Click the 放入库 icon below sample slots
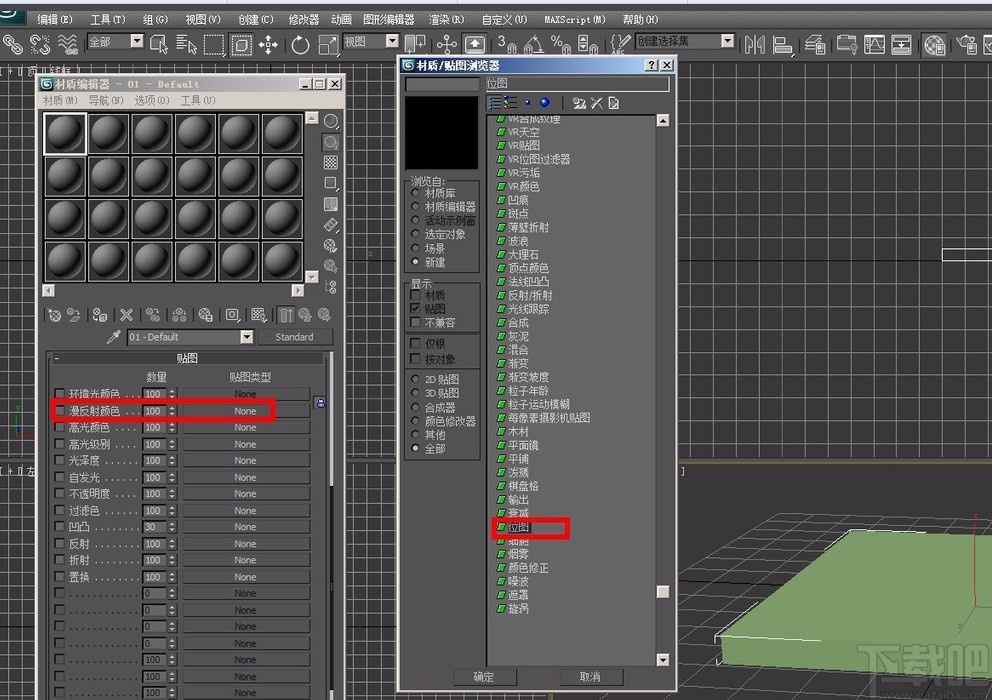992x700 pixels. (x=204, y=315)
